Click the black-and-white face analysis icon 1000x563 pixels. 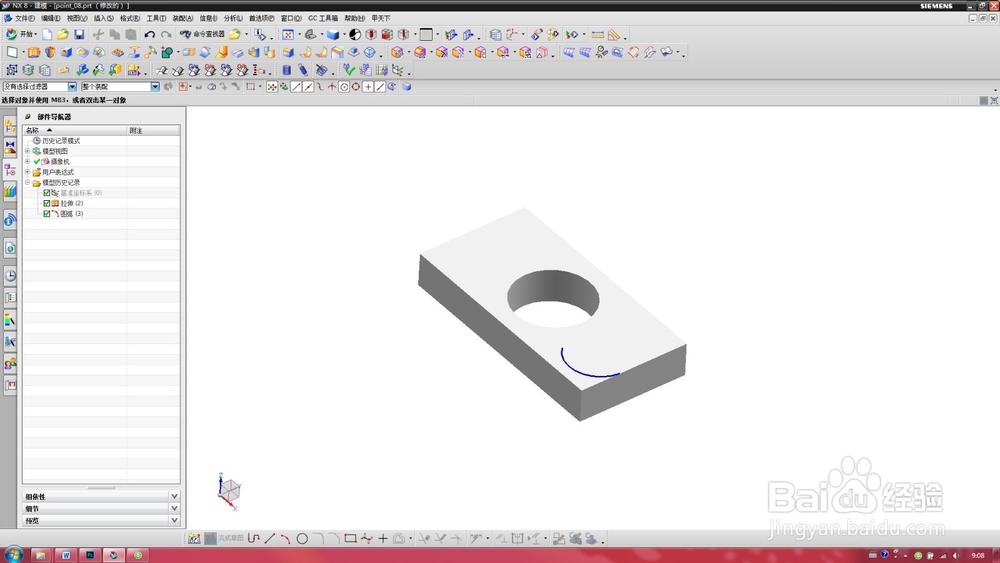tap(355, 34)
